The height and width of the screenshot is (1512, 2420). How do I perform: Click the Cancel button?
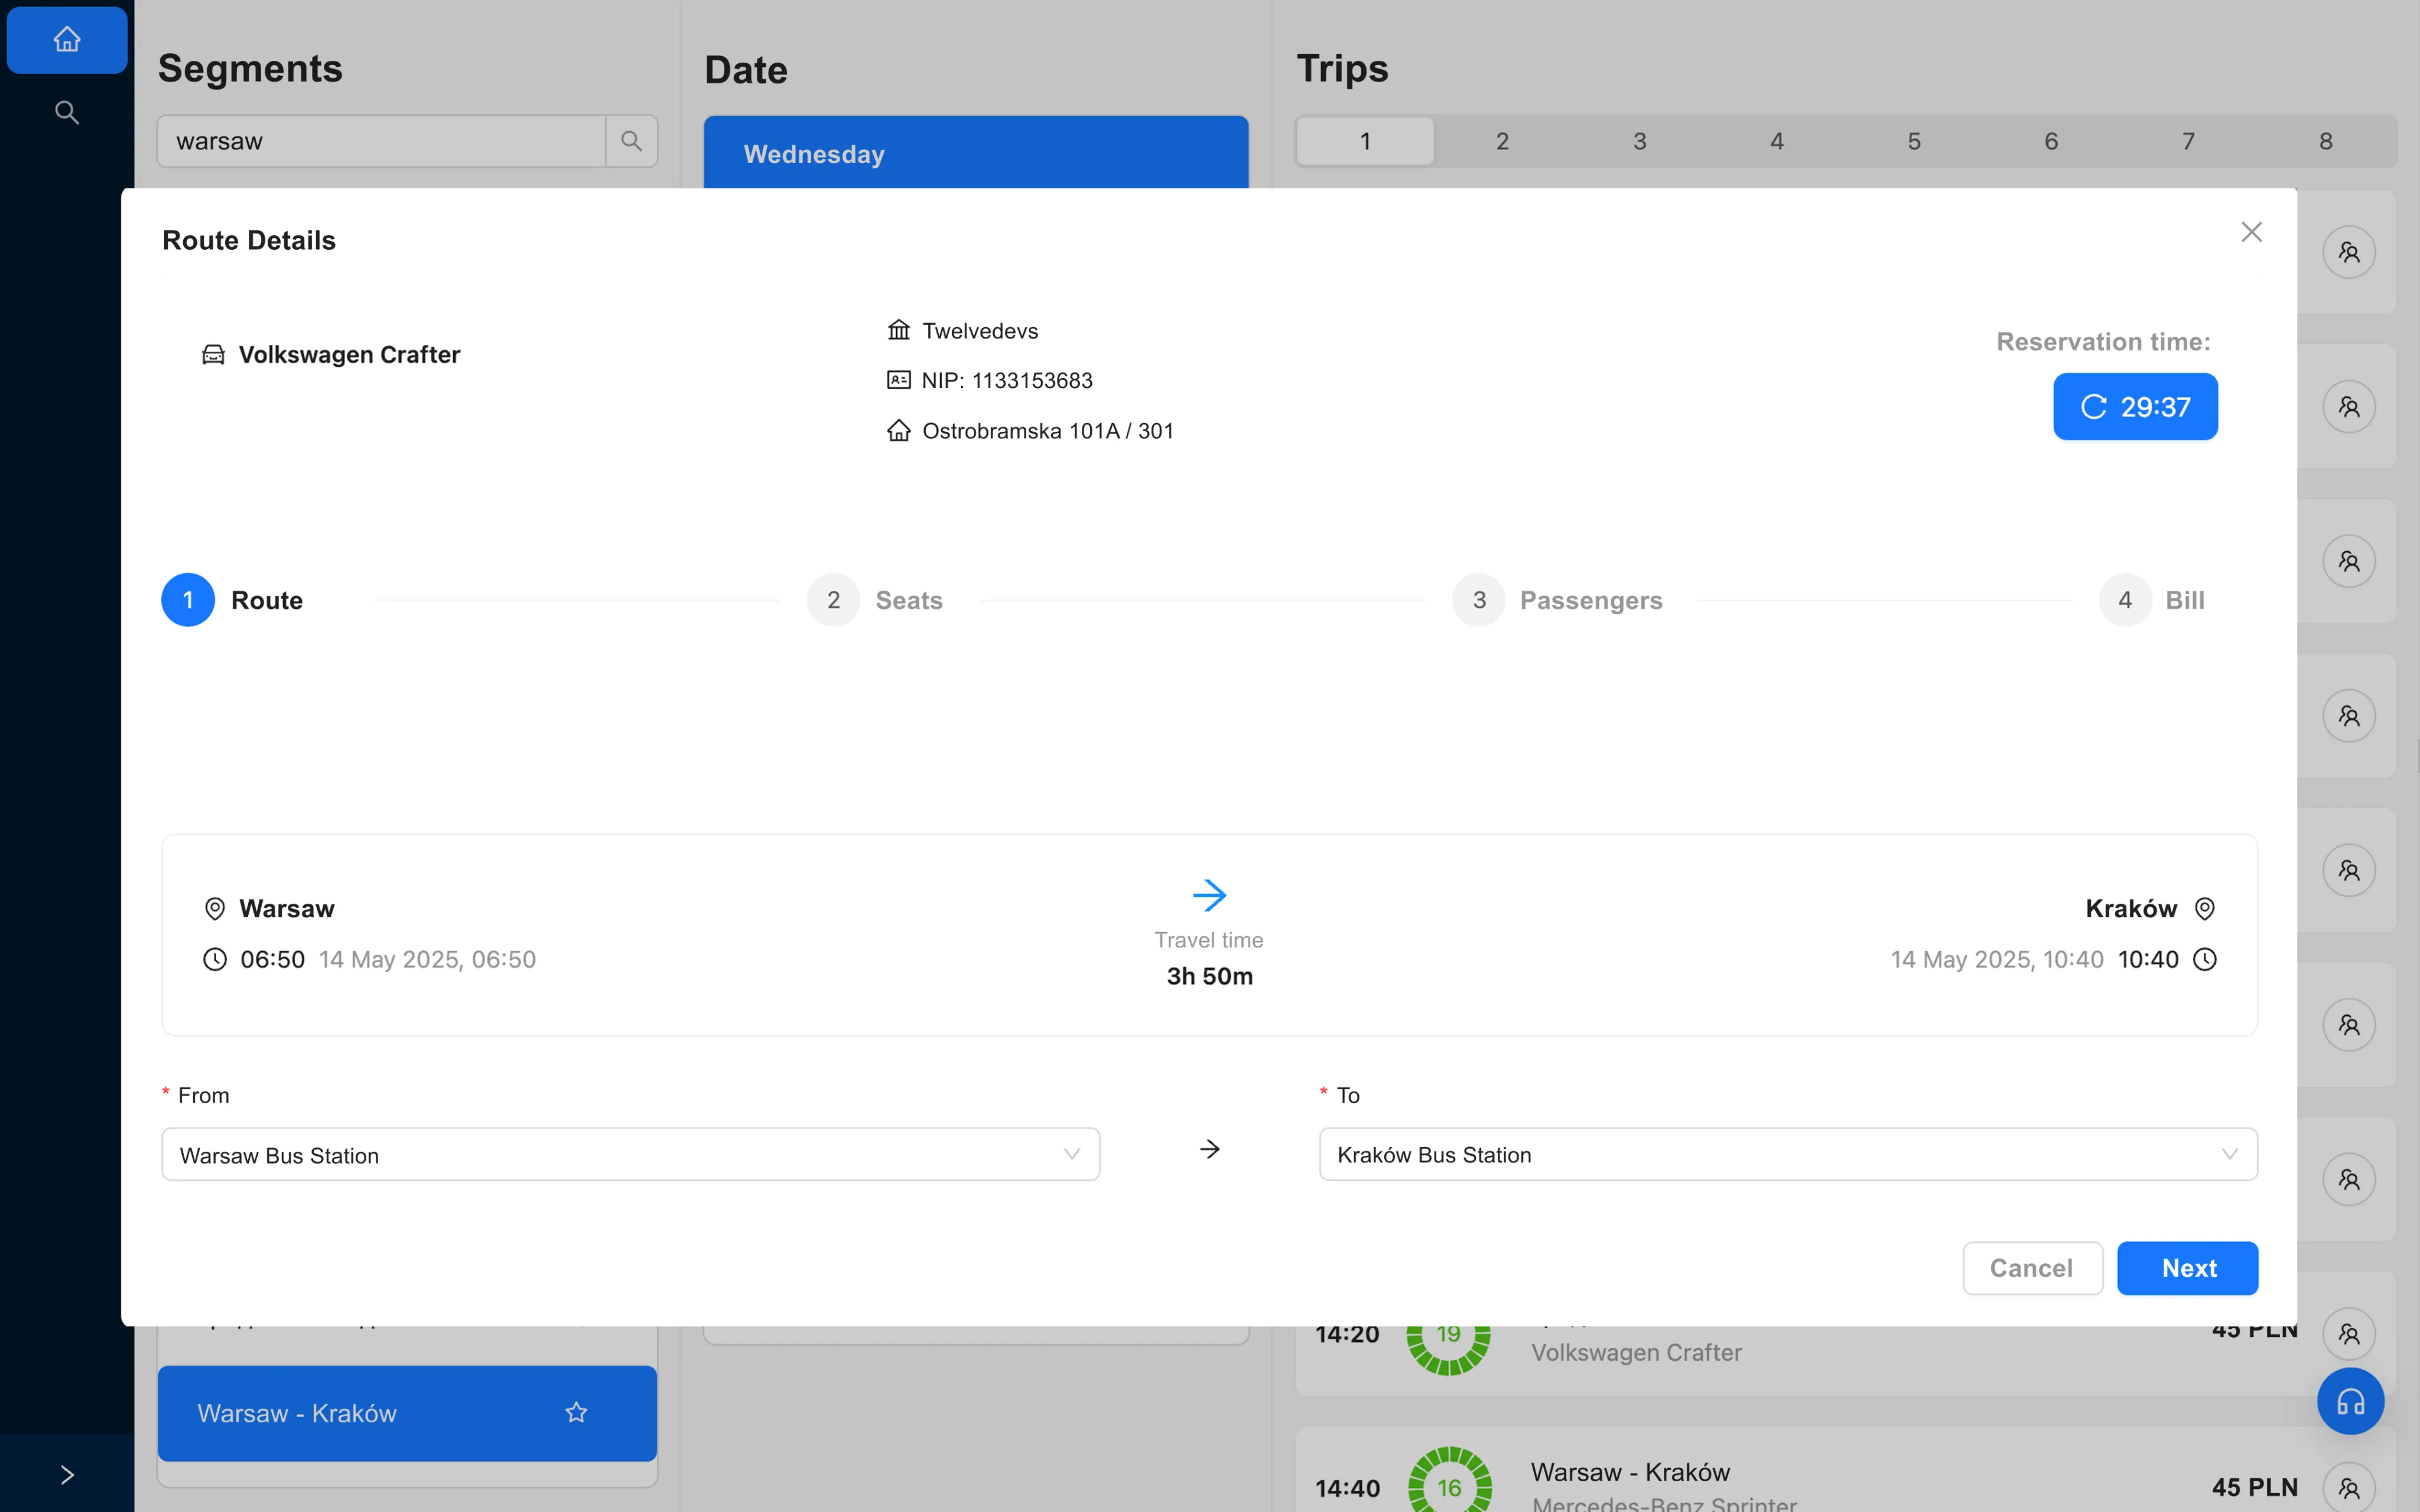(2031, 1268)
